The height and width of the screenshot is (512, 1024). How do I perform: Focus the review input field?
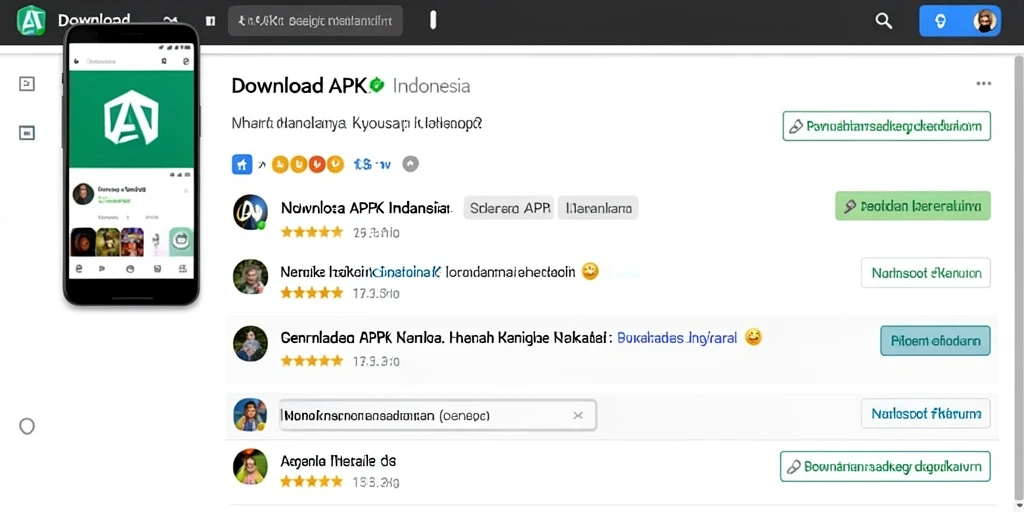pos(438,415)
